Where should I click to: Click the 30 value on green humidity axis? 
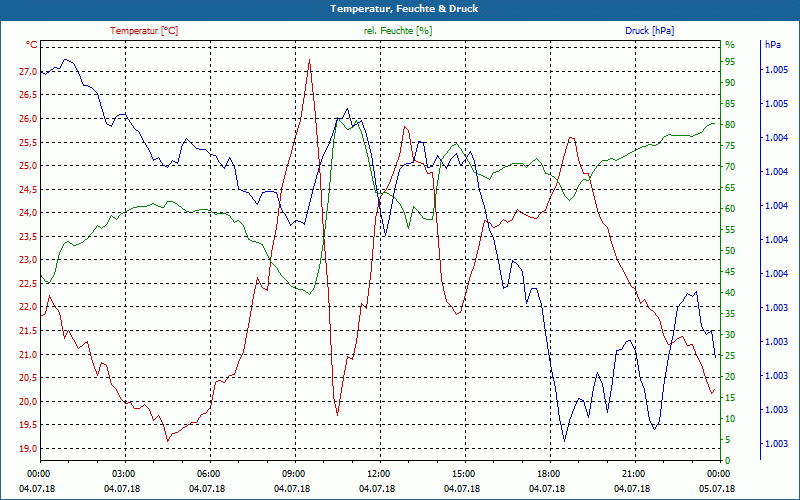[x=730, y=335]
